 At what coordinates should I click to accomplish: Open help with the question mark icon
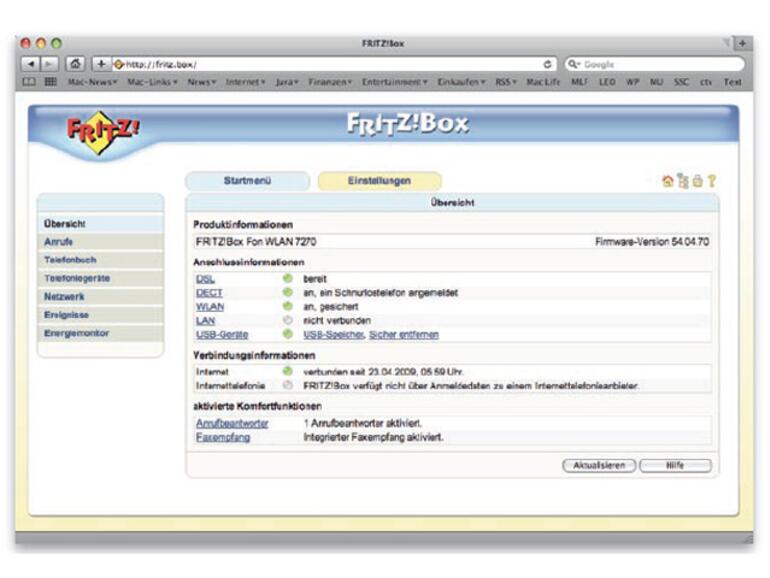[712, 181]
